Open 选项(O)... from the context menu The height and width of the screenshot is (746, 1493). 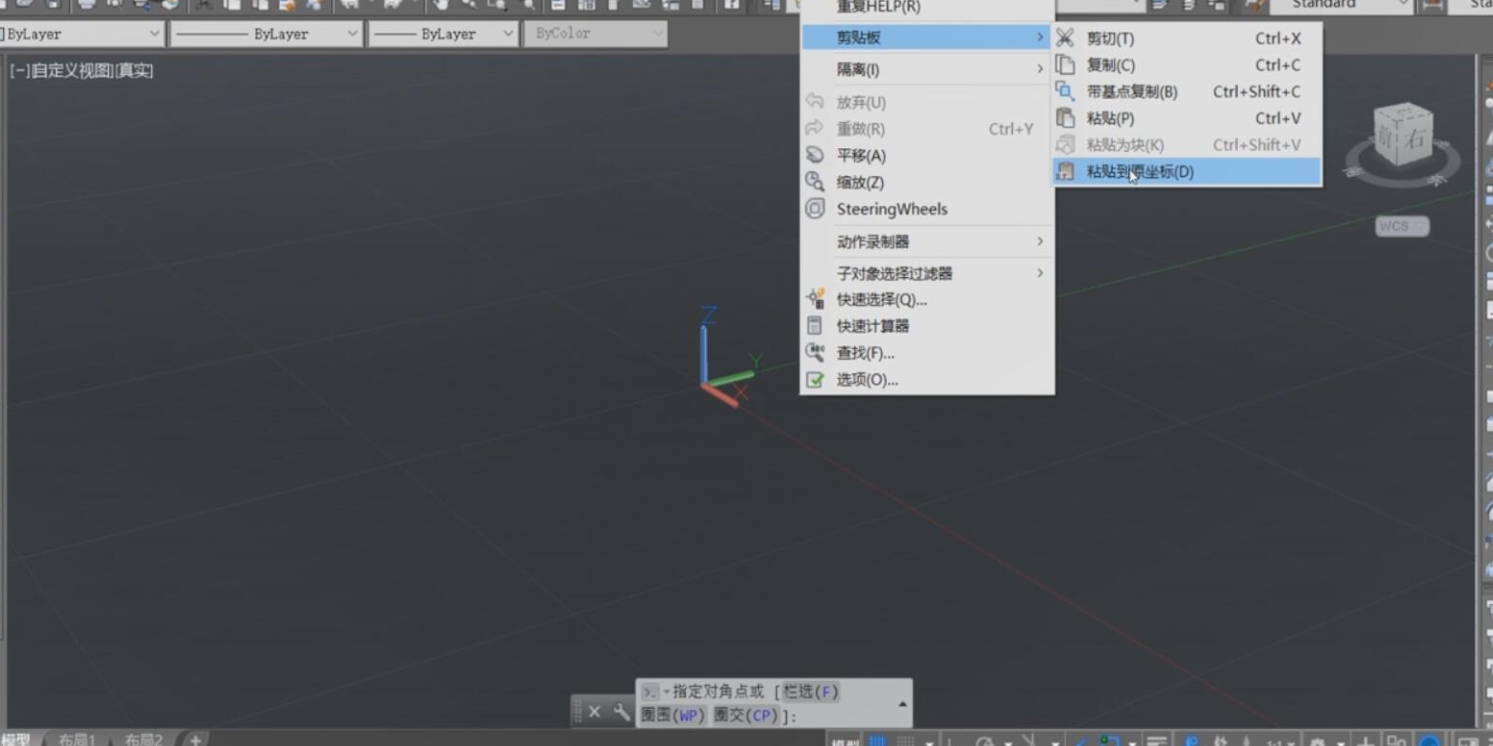click(927, 379)
